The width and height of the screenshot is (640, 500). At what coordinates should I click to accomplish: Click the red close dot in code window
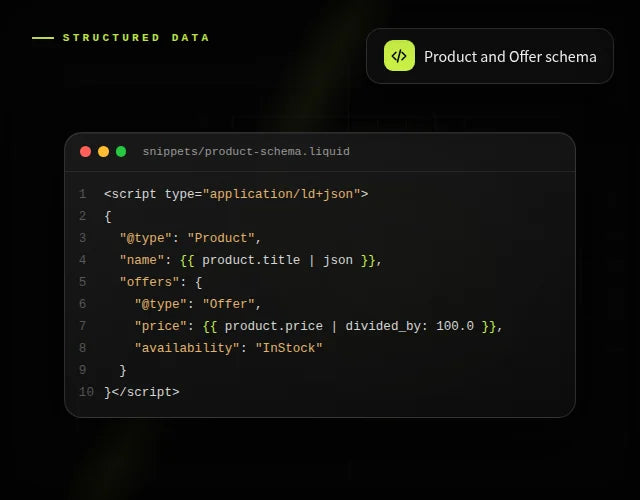click(x=86, y=152)
